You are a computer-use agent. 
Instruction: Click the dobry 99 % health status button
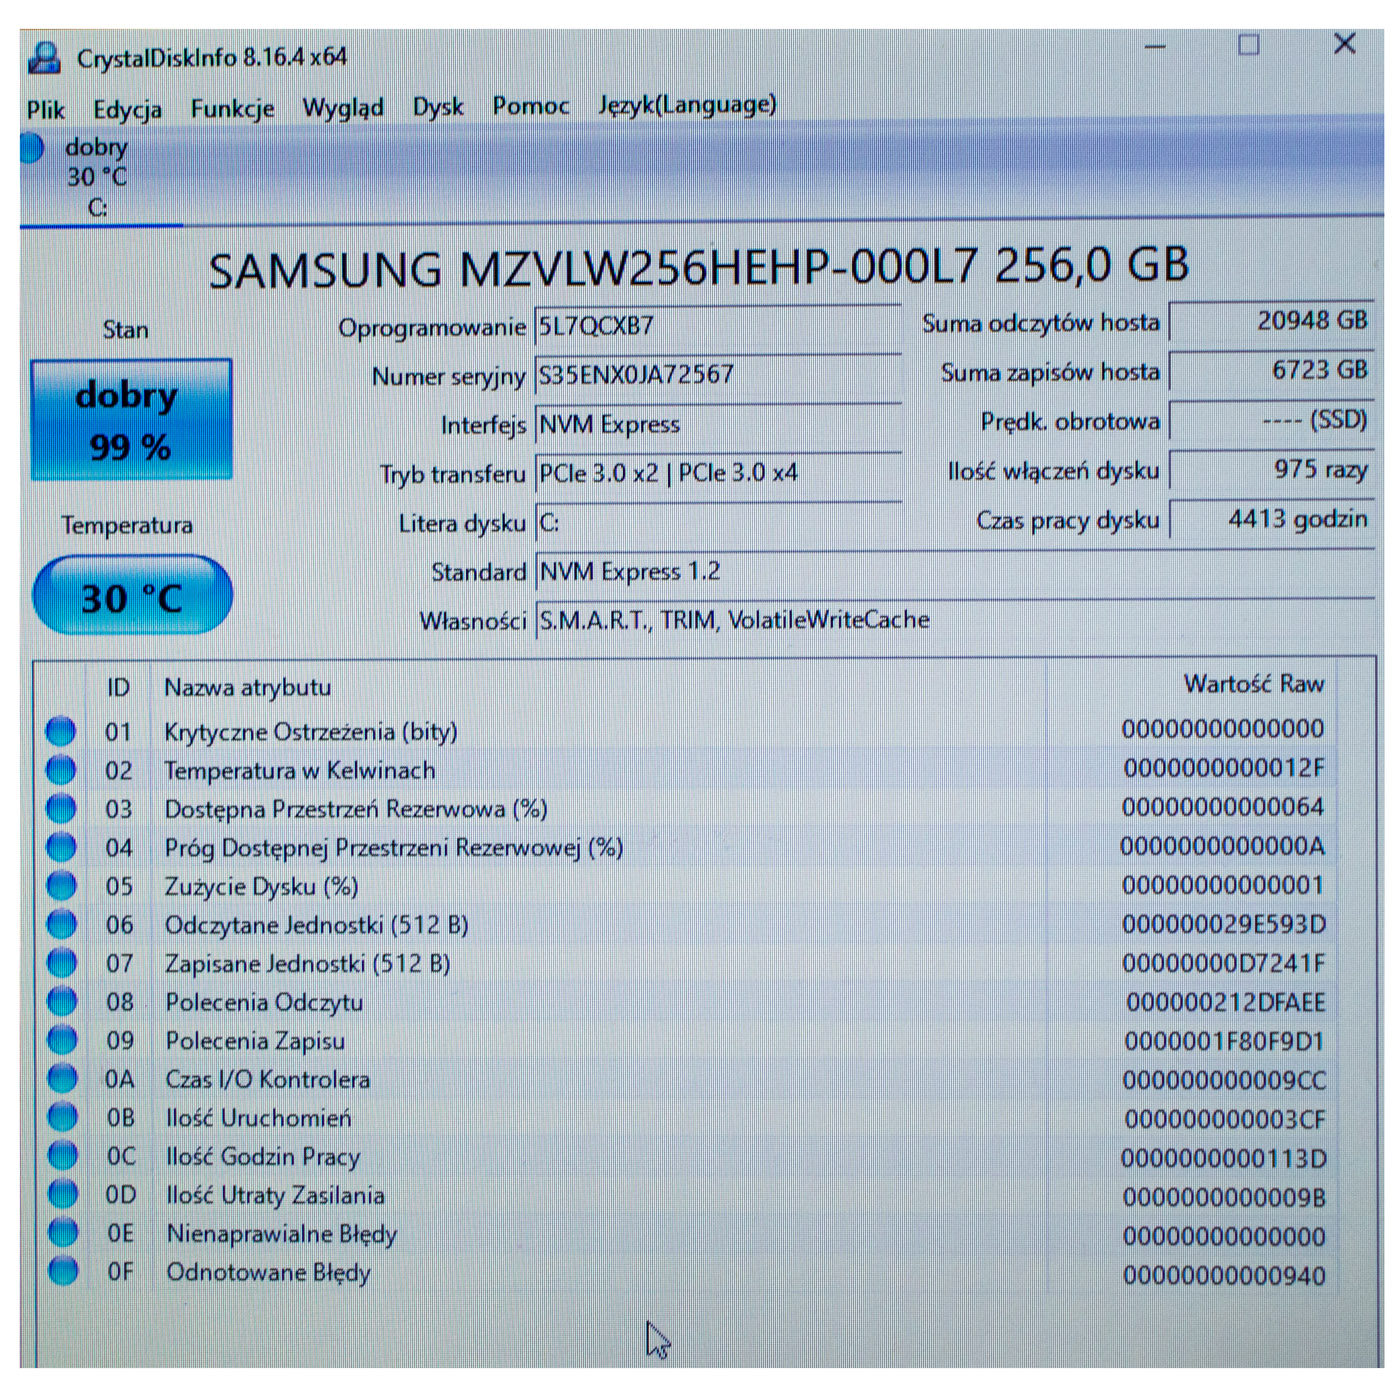coord(131,420)
